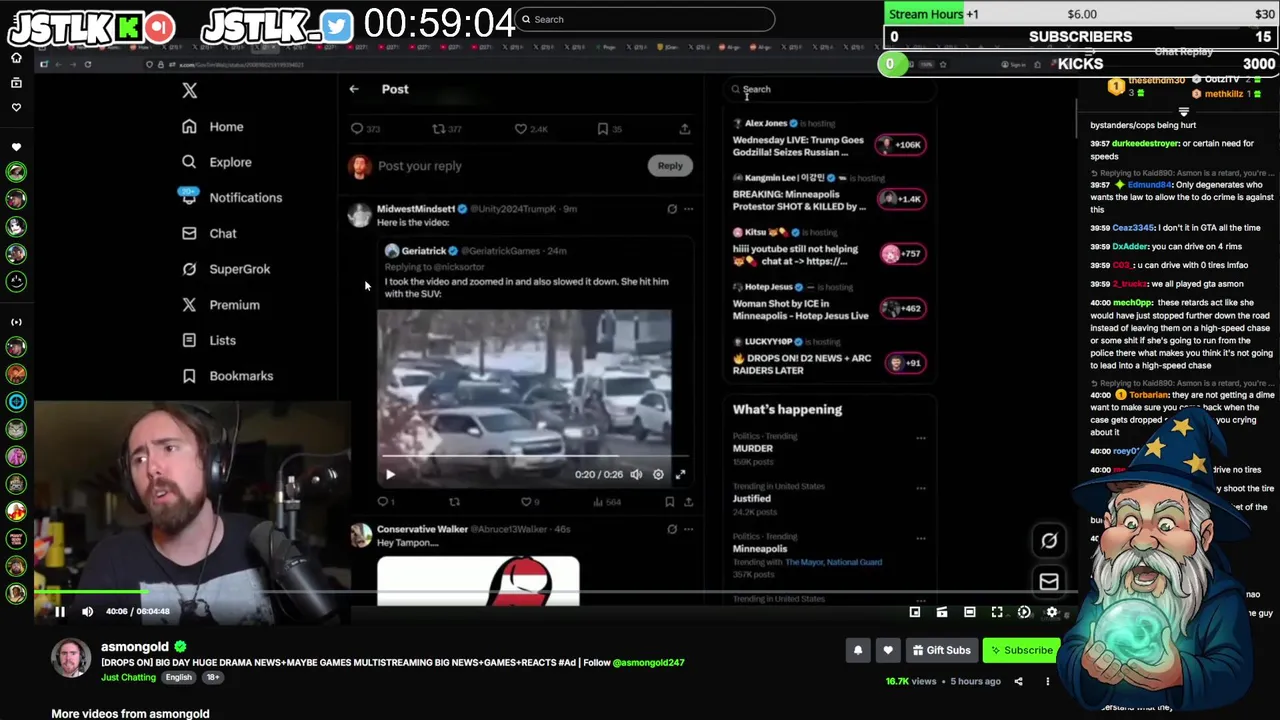Enable picture-in-picture mini player
Screen dimensions: 1280x720
click(x=915, y=612)
